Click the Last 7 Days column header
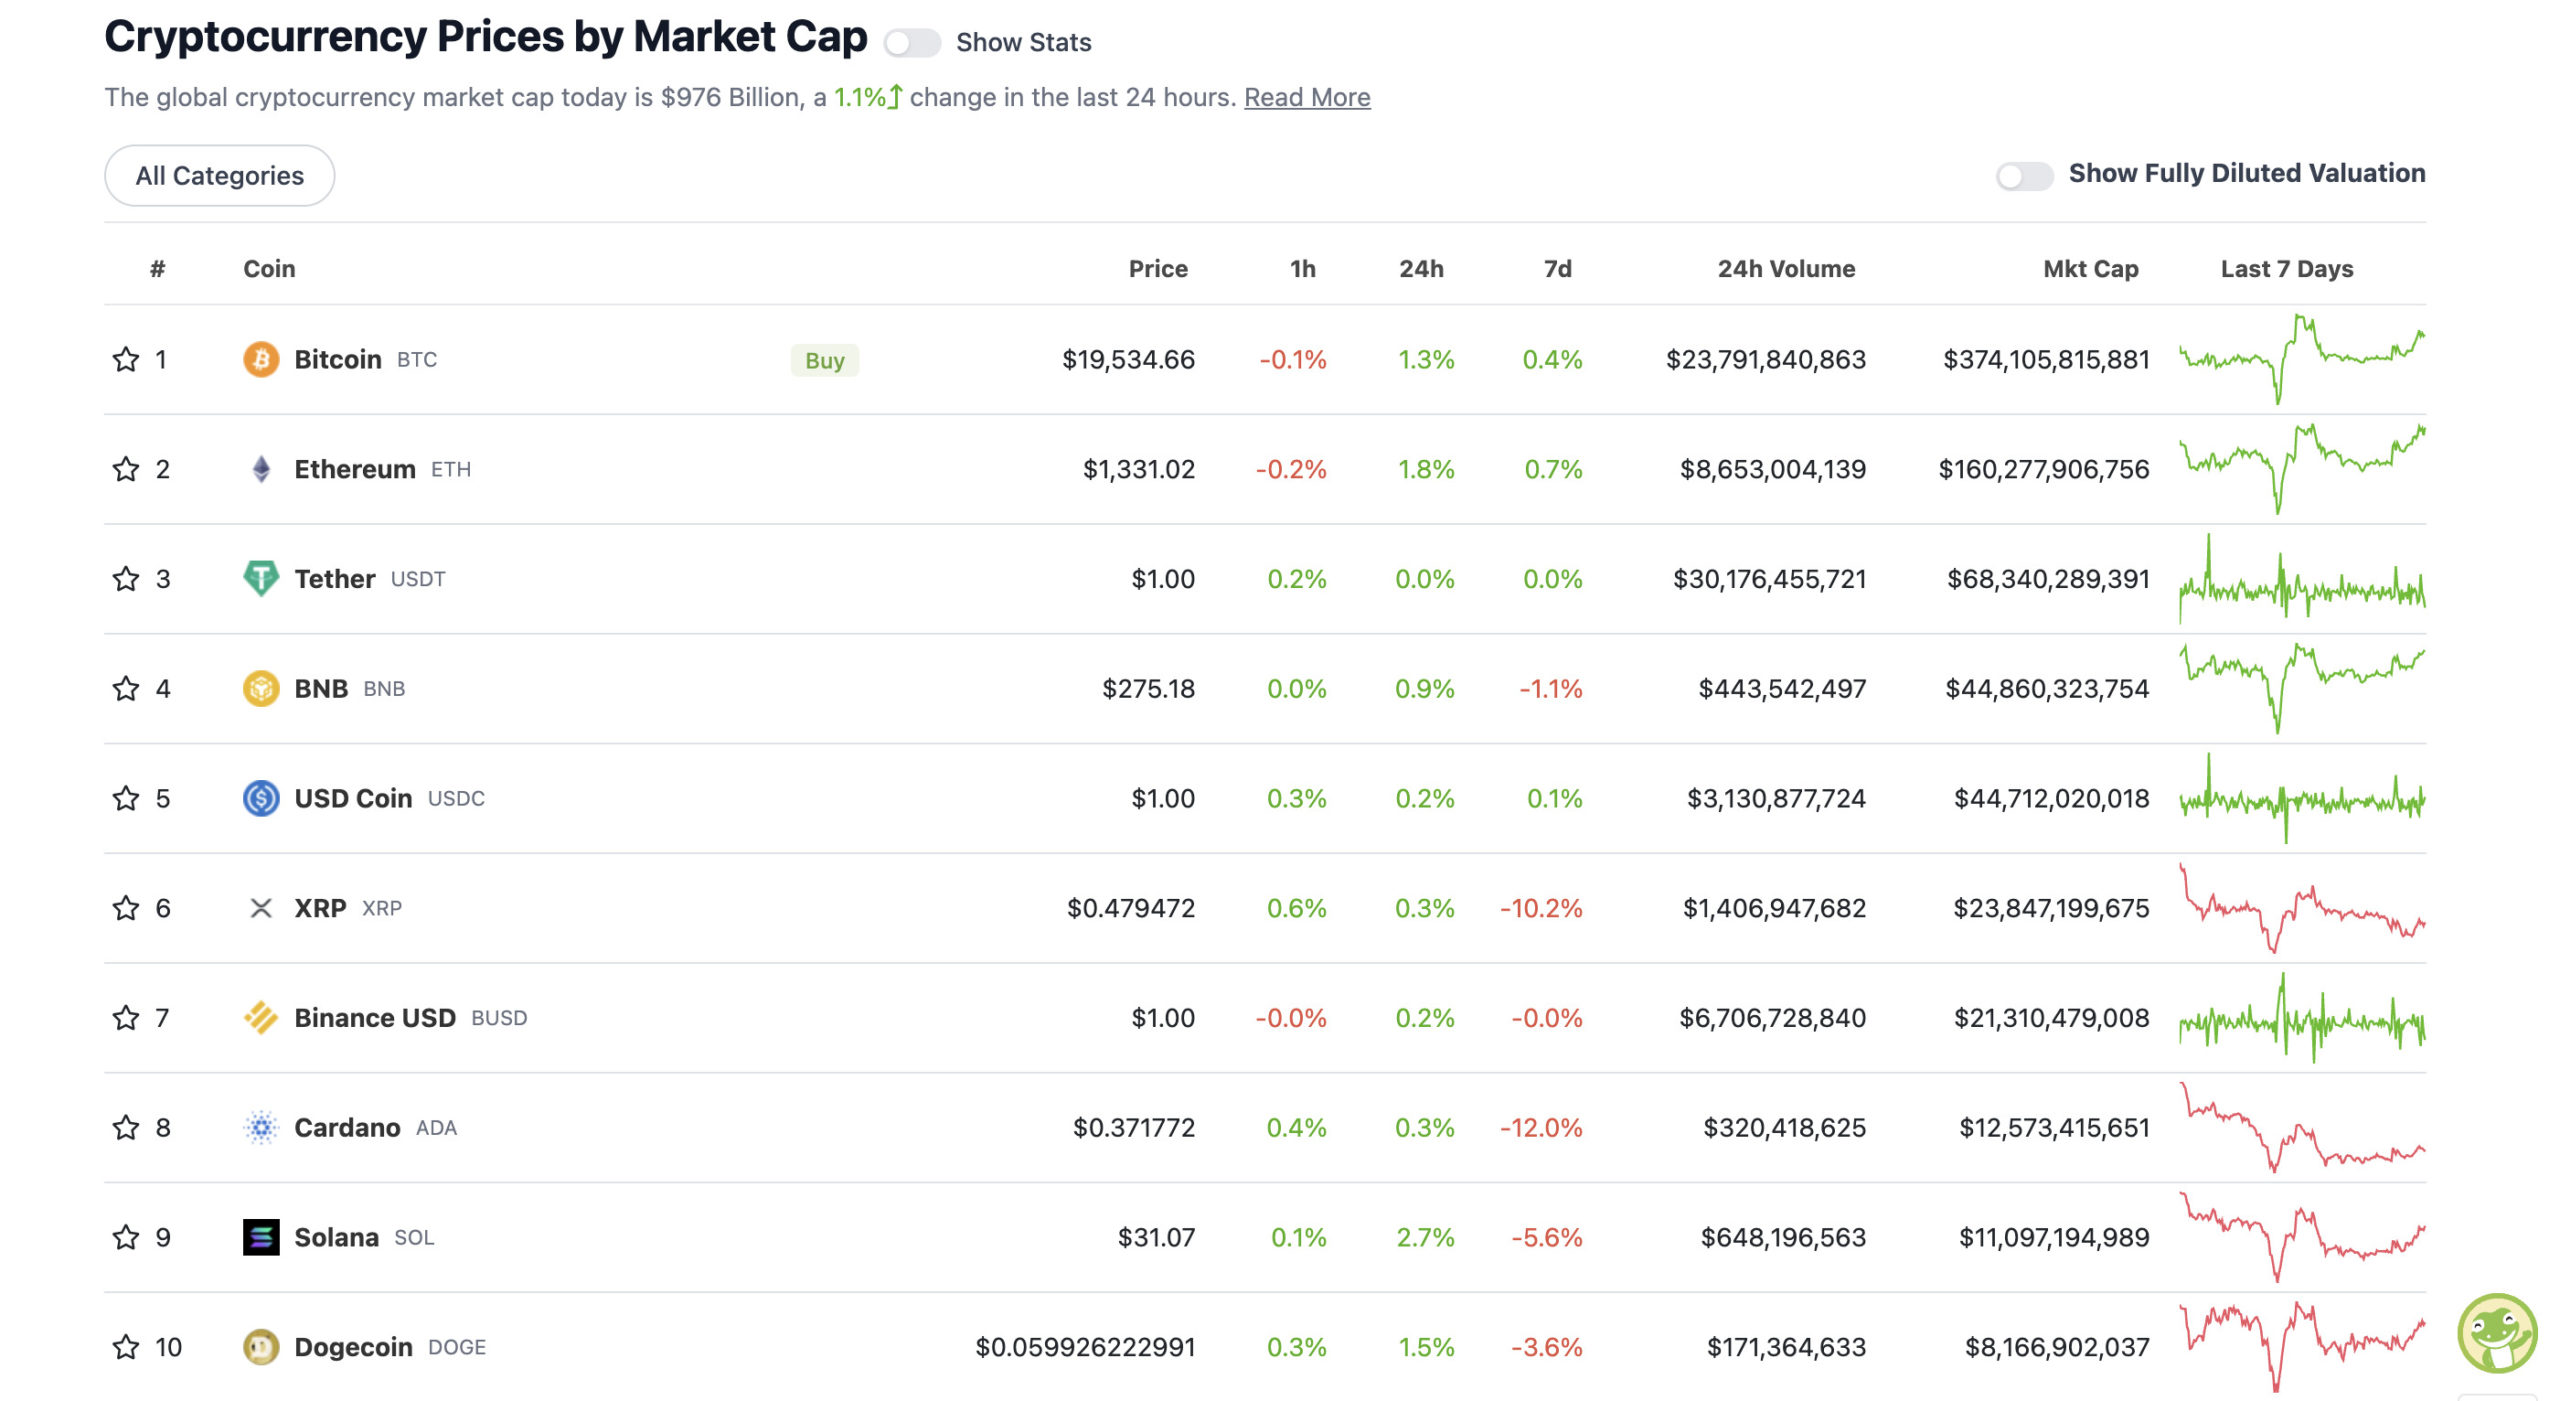The height and width of the screenshot is (1401, 2560). coord(2286,269)
